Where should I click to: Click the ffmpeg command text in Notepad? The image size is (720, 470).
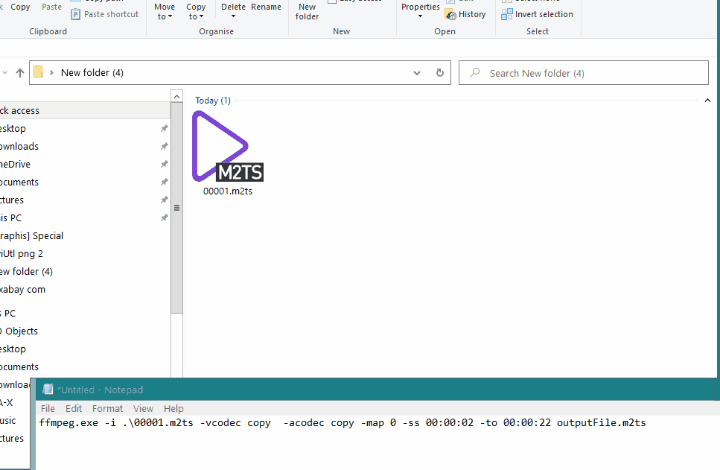point(343,423)
